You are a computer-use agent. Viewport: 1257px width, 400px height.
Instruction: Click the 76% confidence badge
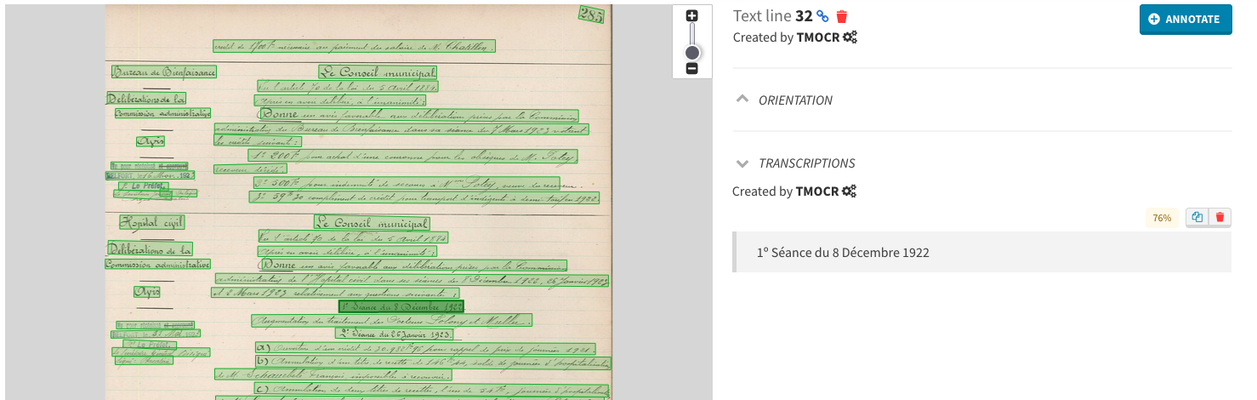1161,218
